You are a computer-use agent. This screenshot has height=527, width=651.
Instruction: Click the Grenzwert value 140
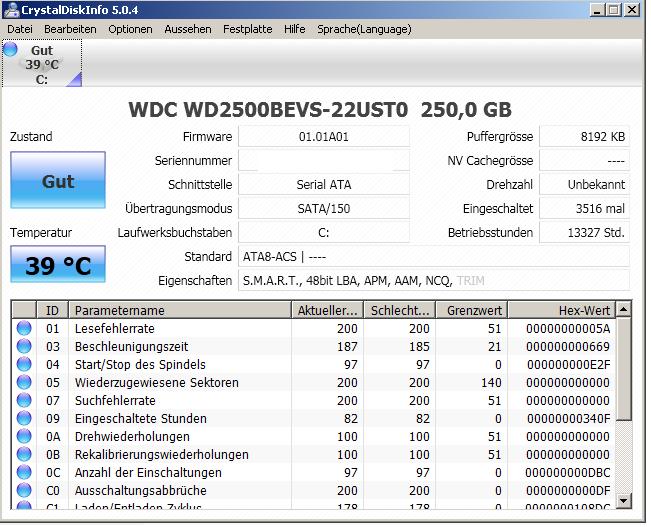coord(492,382)
